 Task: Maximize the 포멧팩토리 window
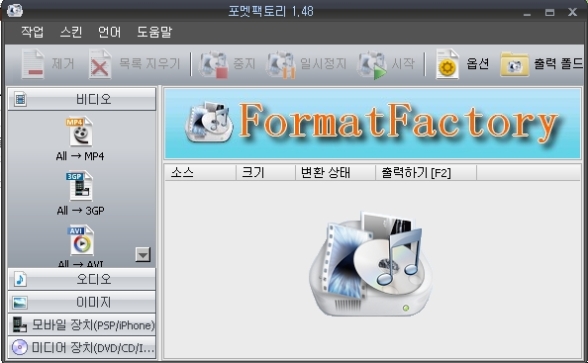point(550,12)
